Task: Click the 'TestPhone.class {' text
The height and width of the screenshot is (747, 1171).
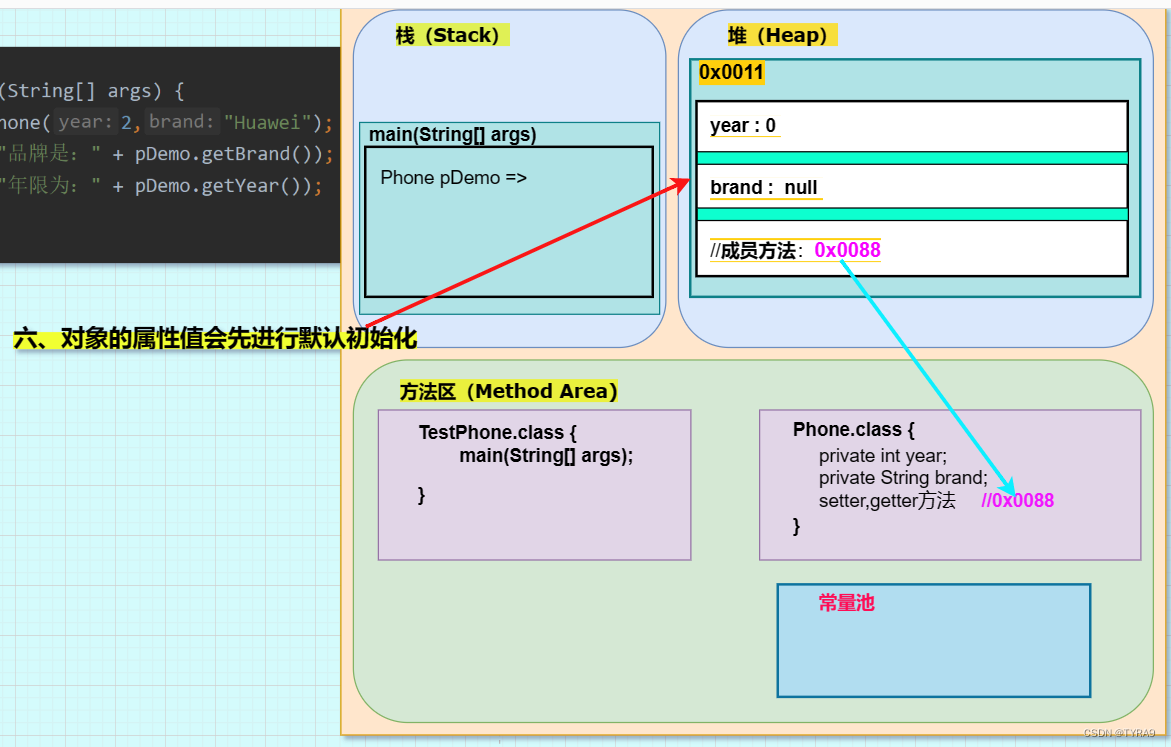Action: (497, 433)
